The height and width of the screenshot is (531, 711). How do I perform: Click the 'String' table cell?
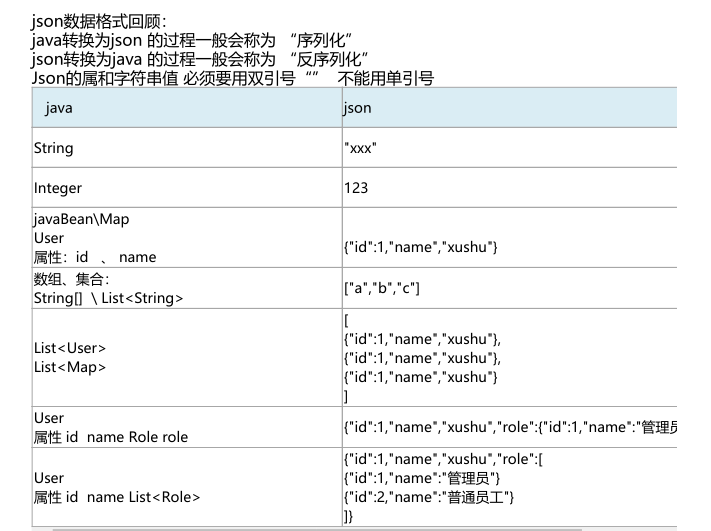187,148
